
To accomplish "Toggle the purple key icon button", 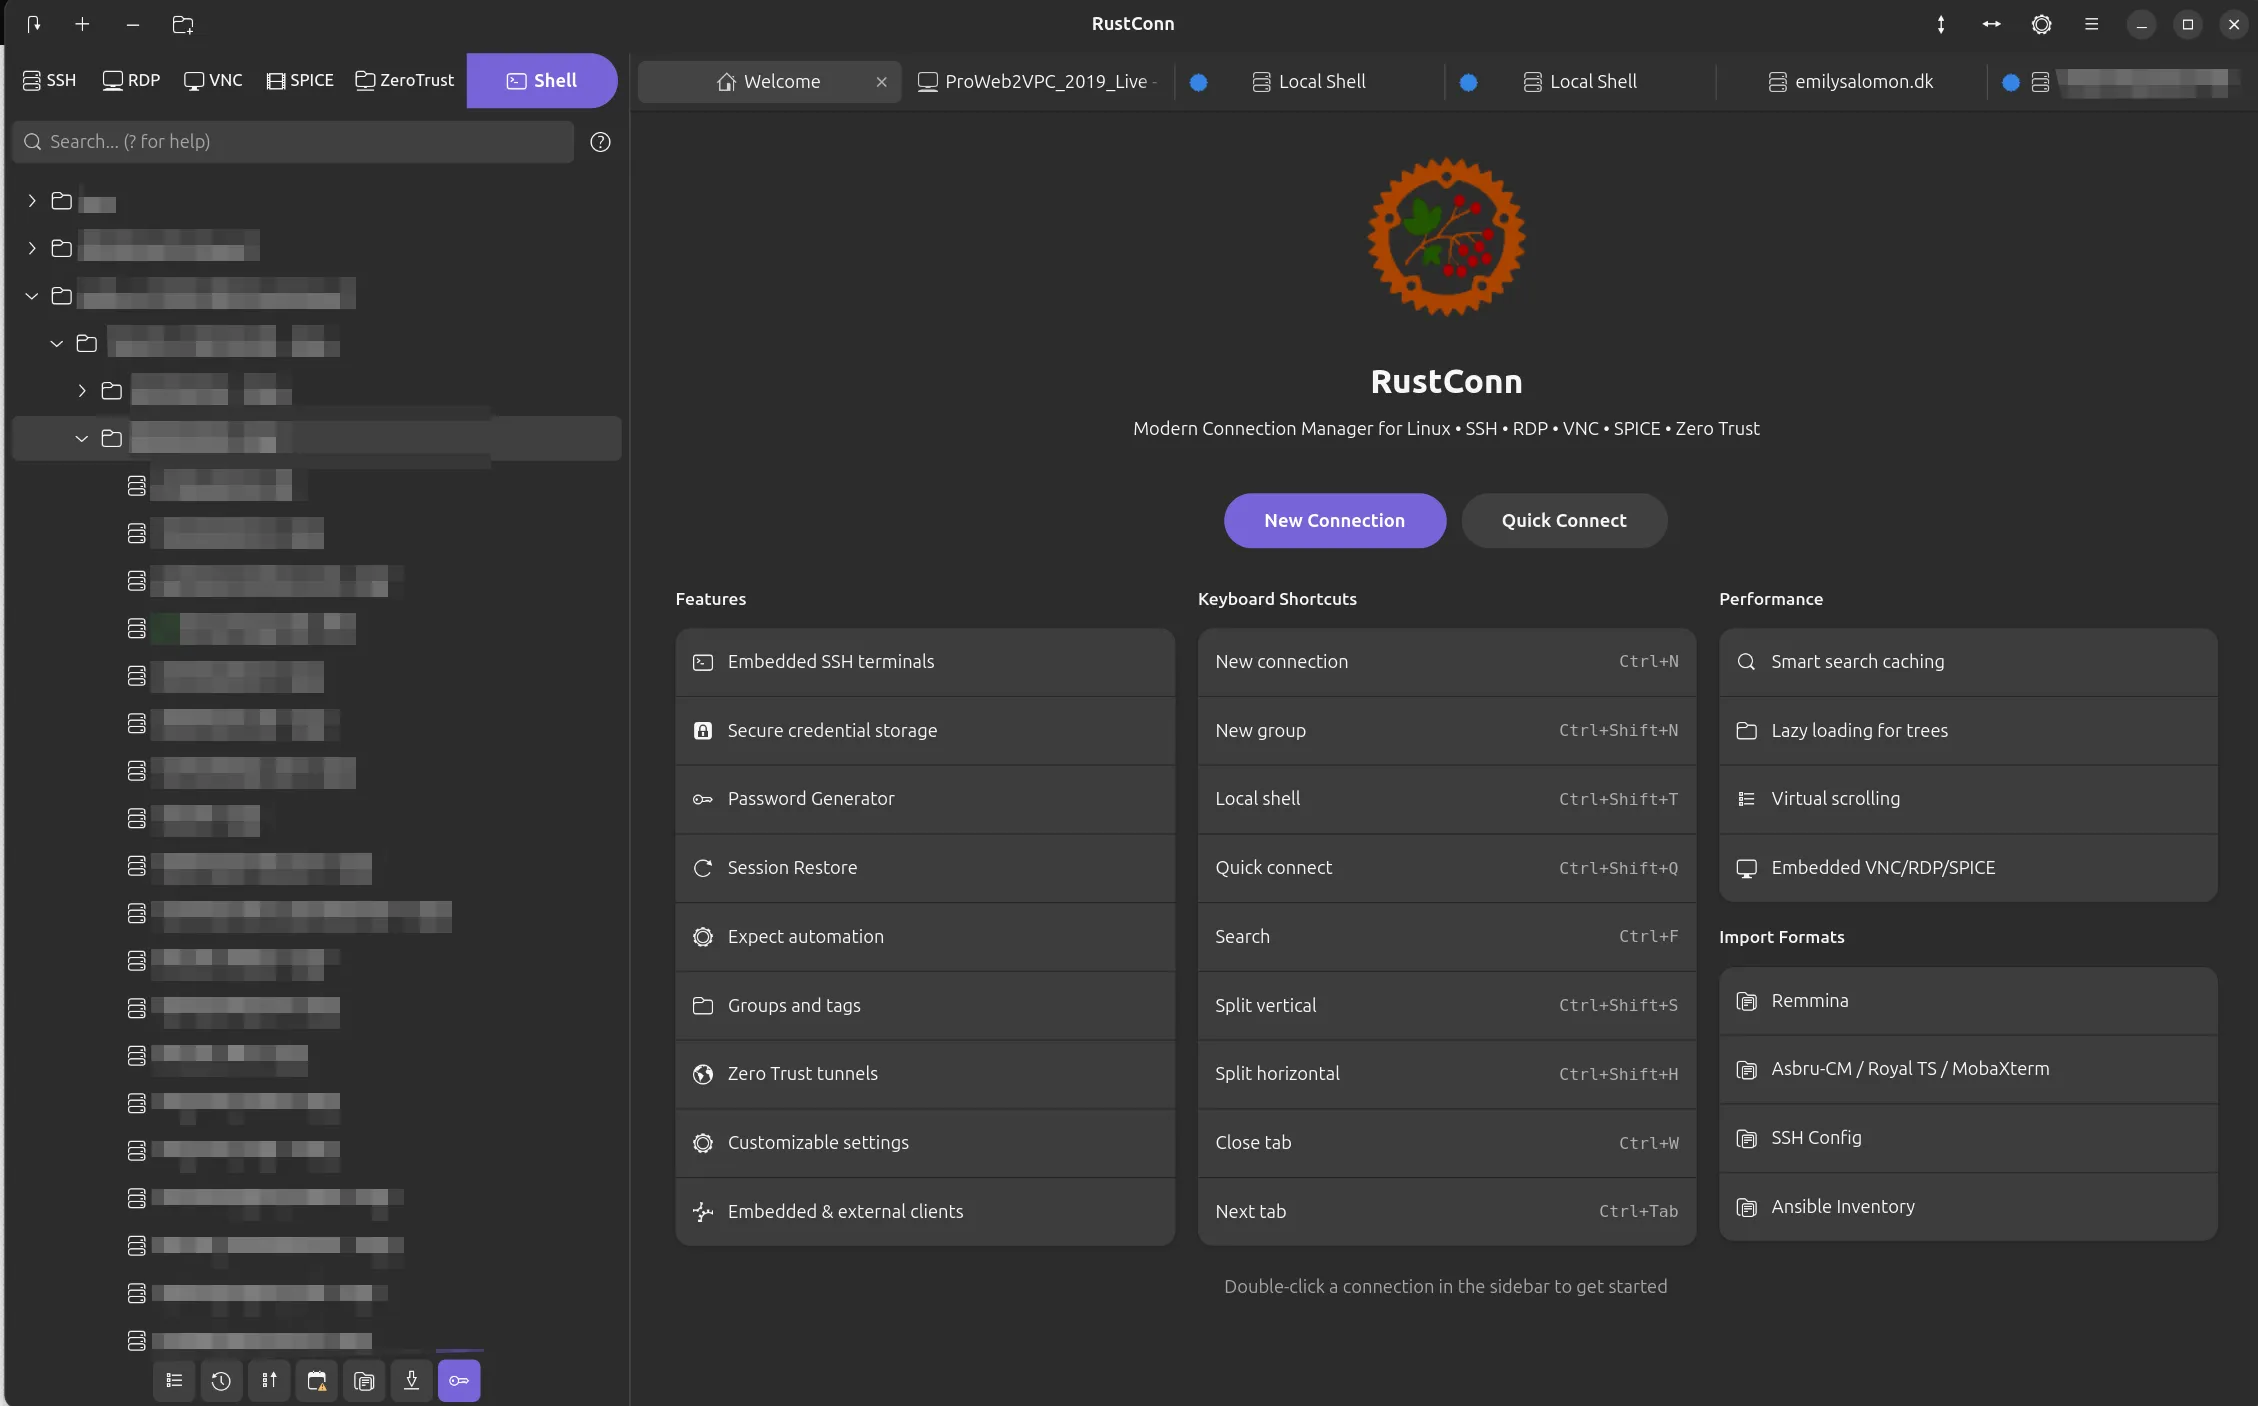I will [x=459, y=1381].
